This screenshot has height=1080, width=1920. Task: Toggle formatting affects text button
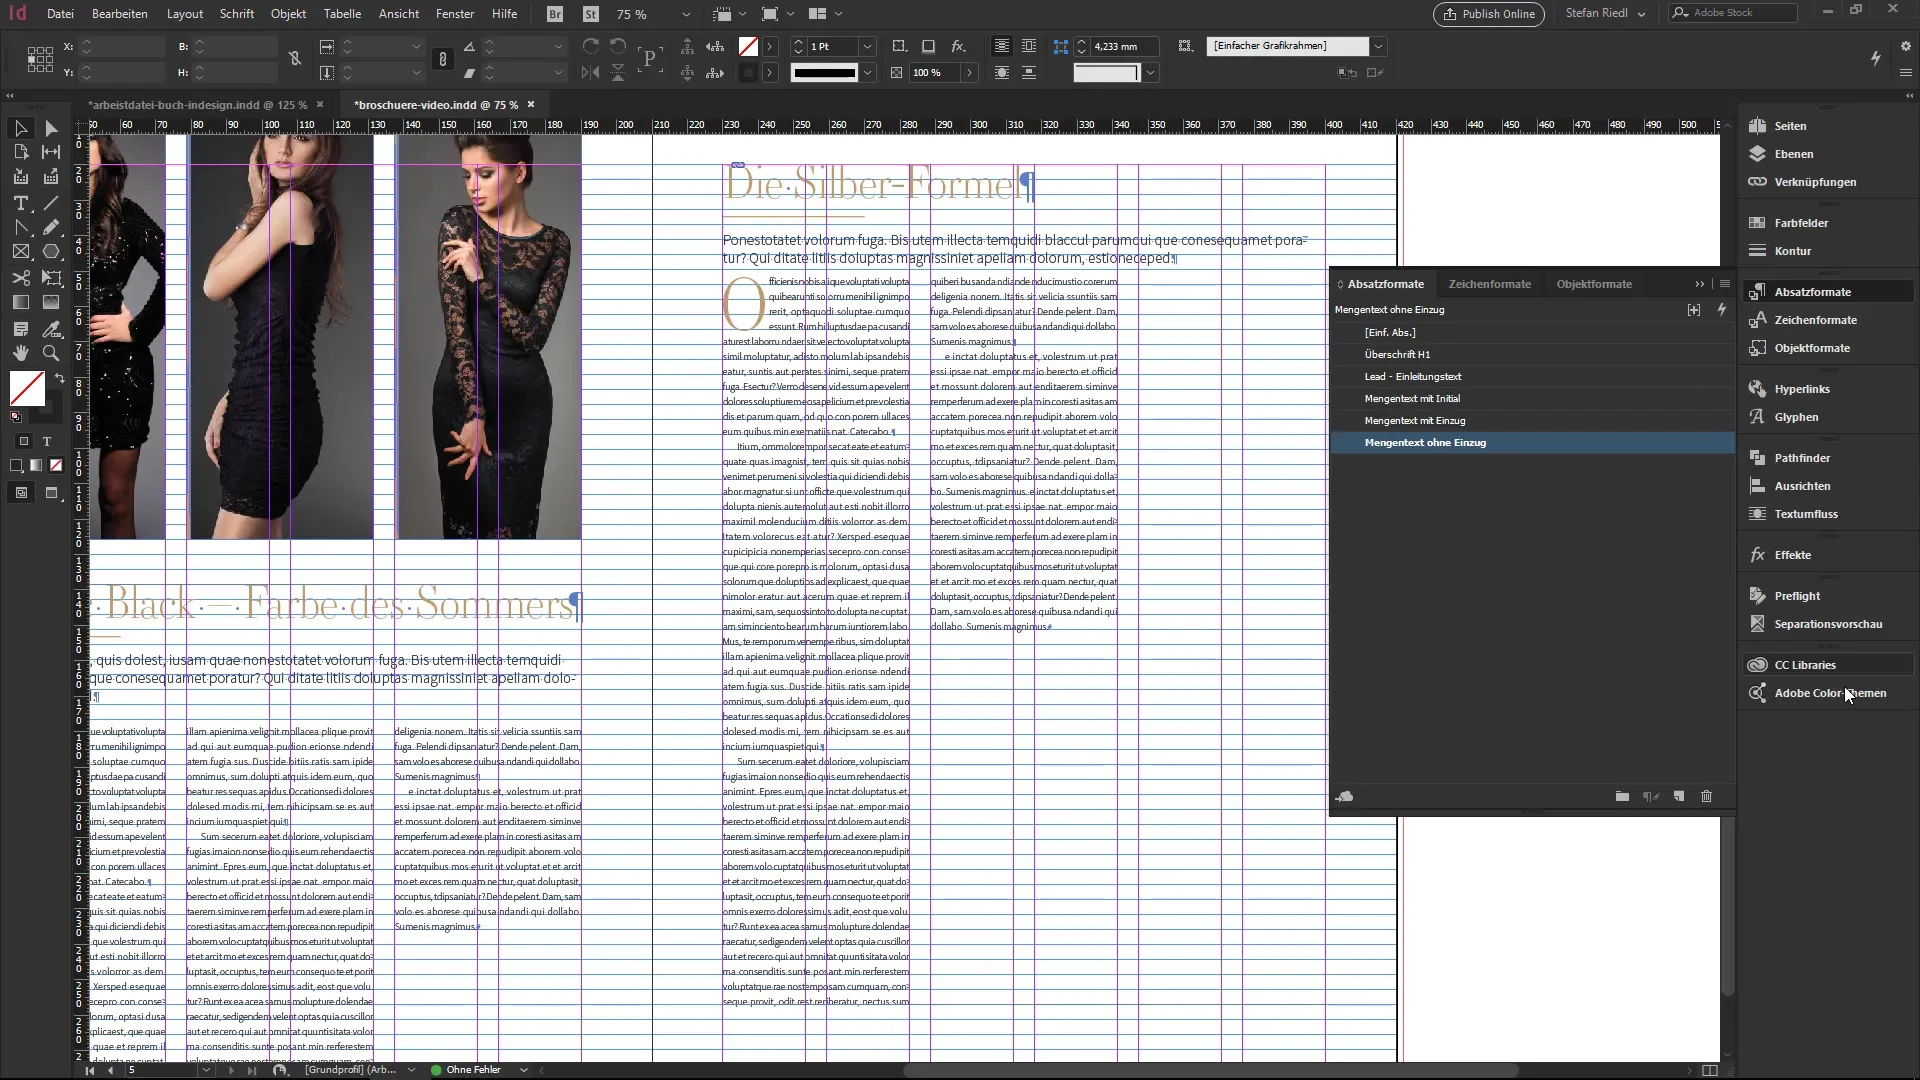(x=46, y=441)
